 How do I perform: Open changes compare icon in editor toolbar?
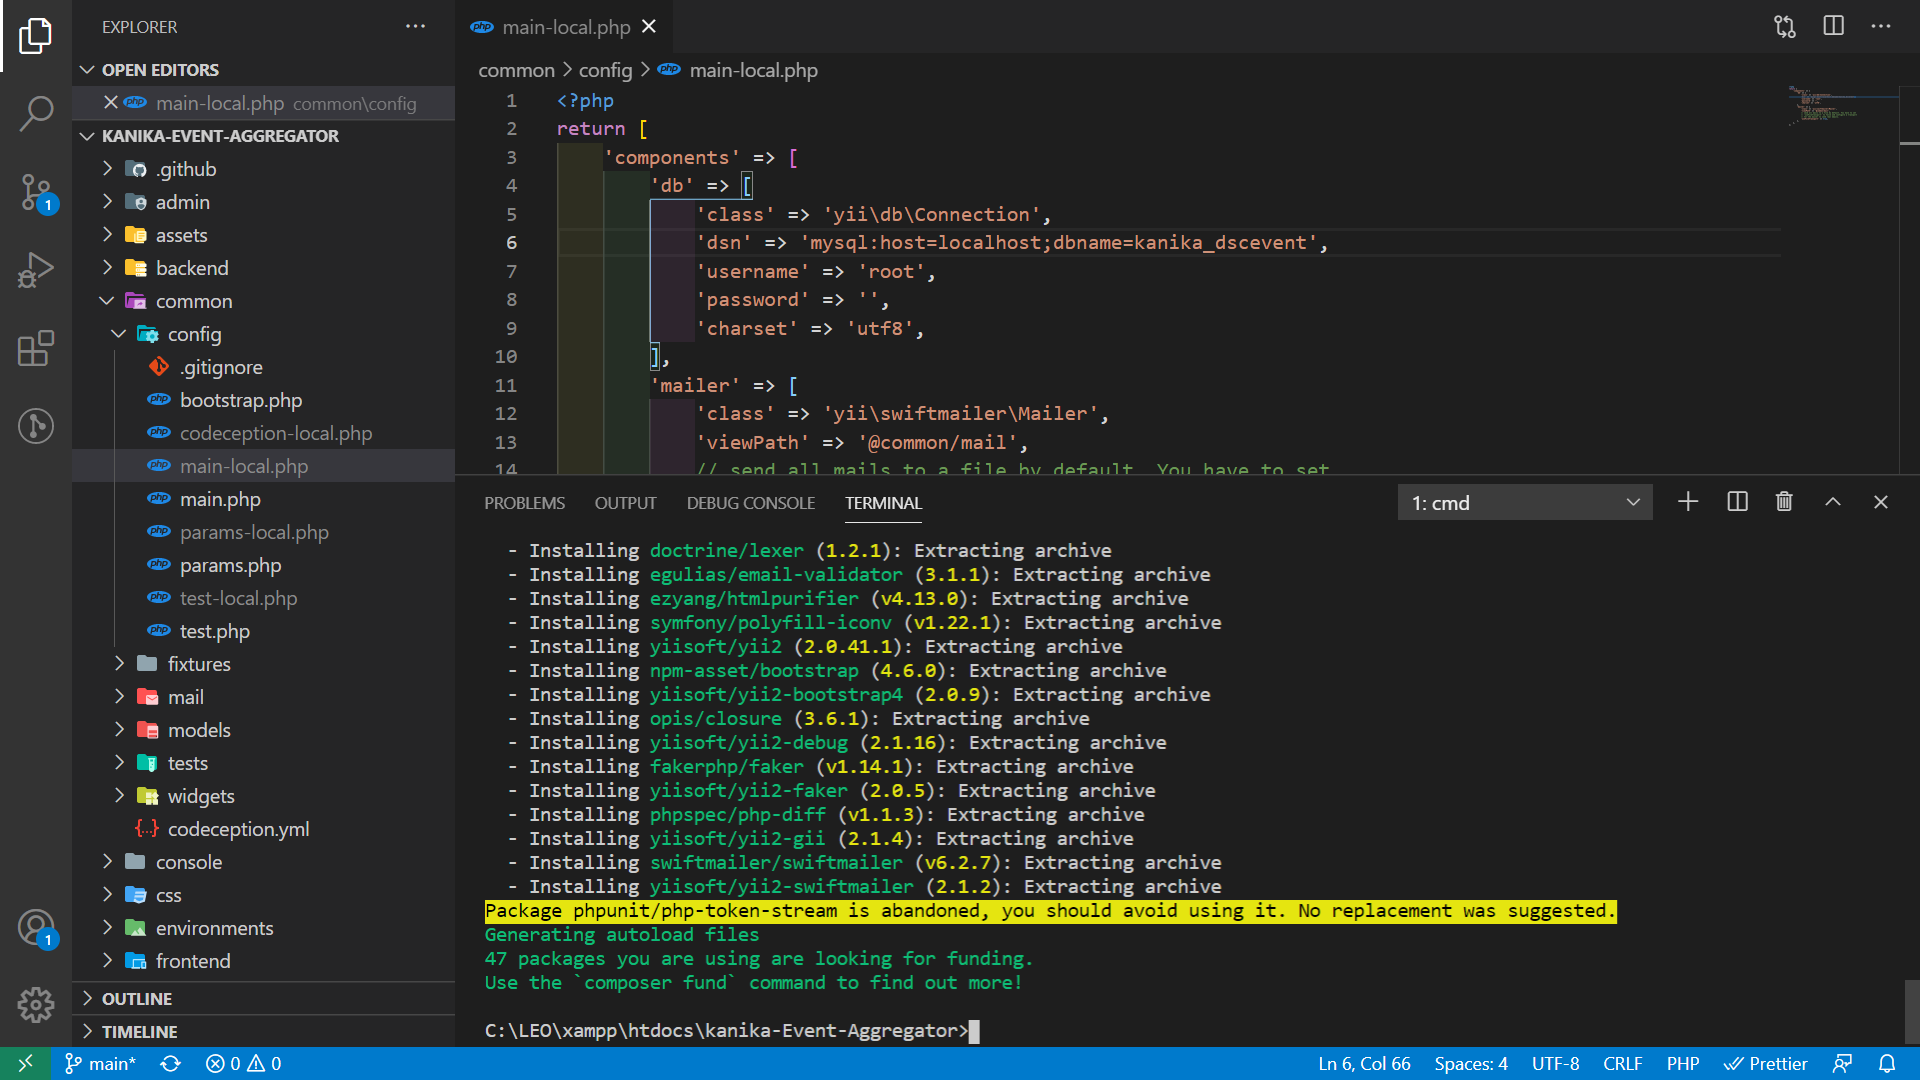point(1785,27)
